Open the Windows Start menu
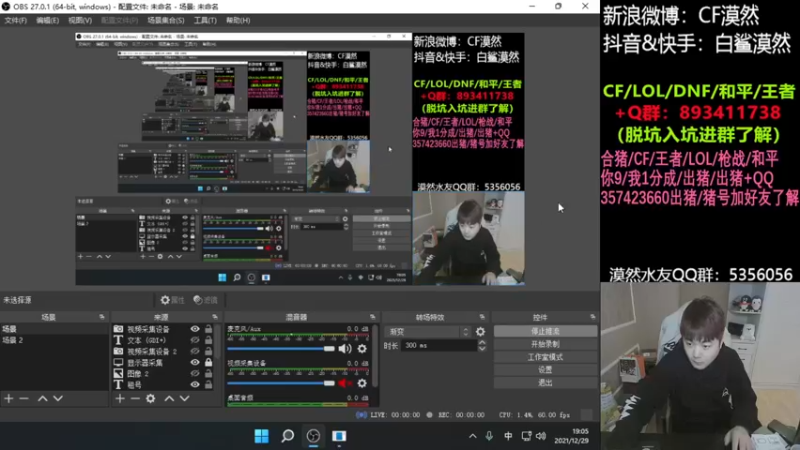The width and height of the screenshot is (800, 450). click(262, 436)
